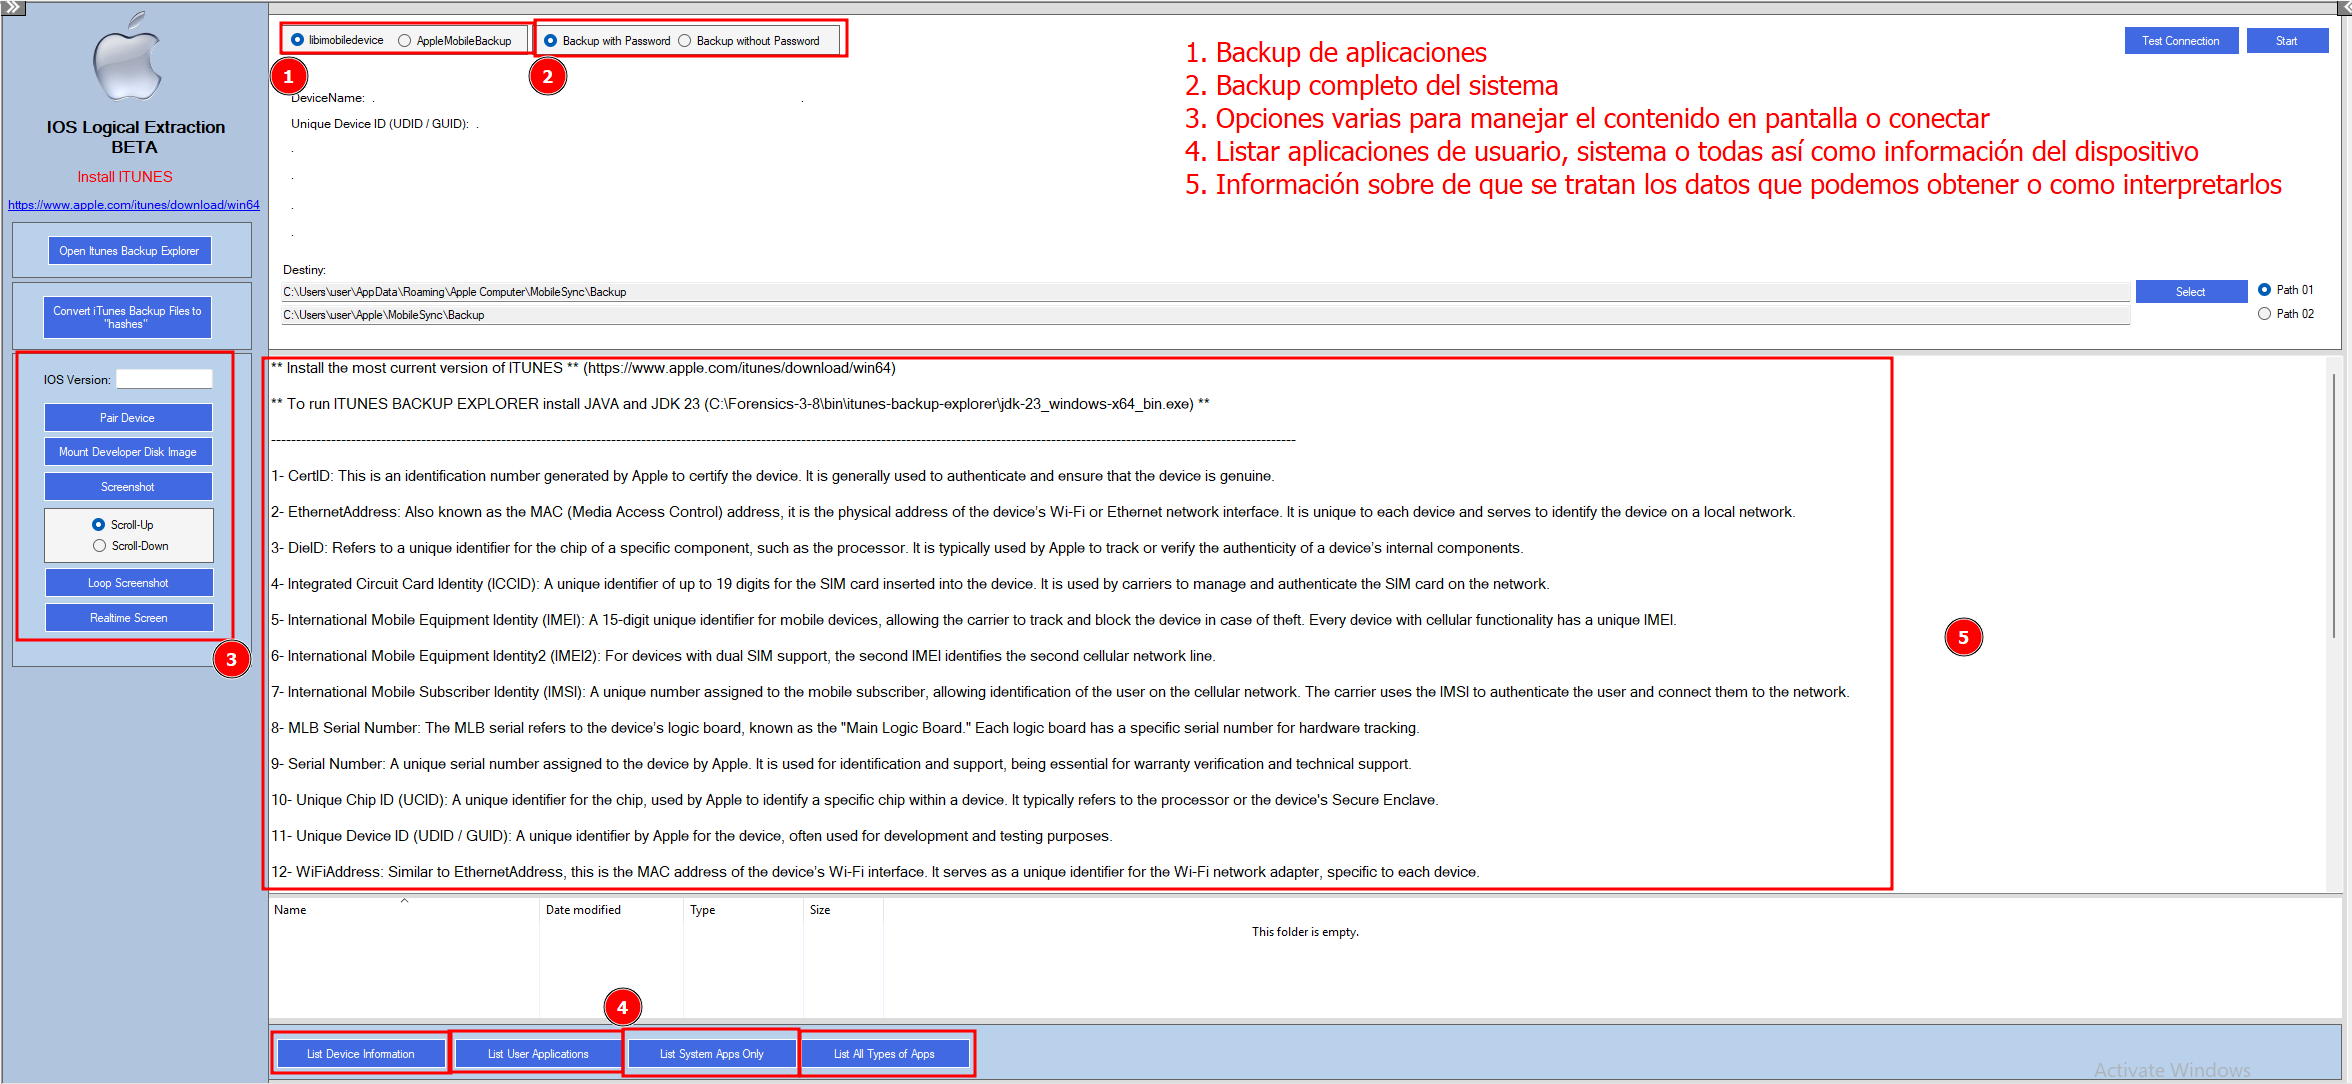Click the IOS Version input field
Image resolution: width=2352 pixels, height=1084 pixels.
[165, 379]
